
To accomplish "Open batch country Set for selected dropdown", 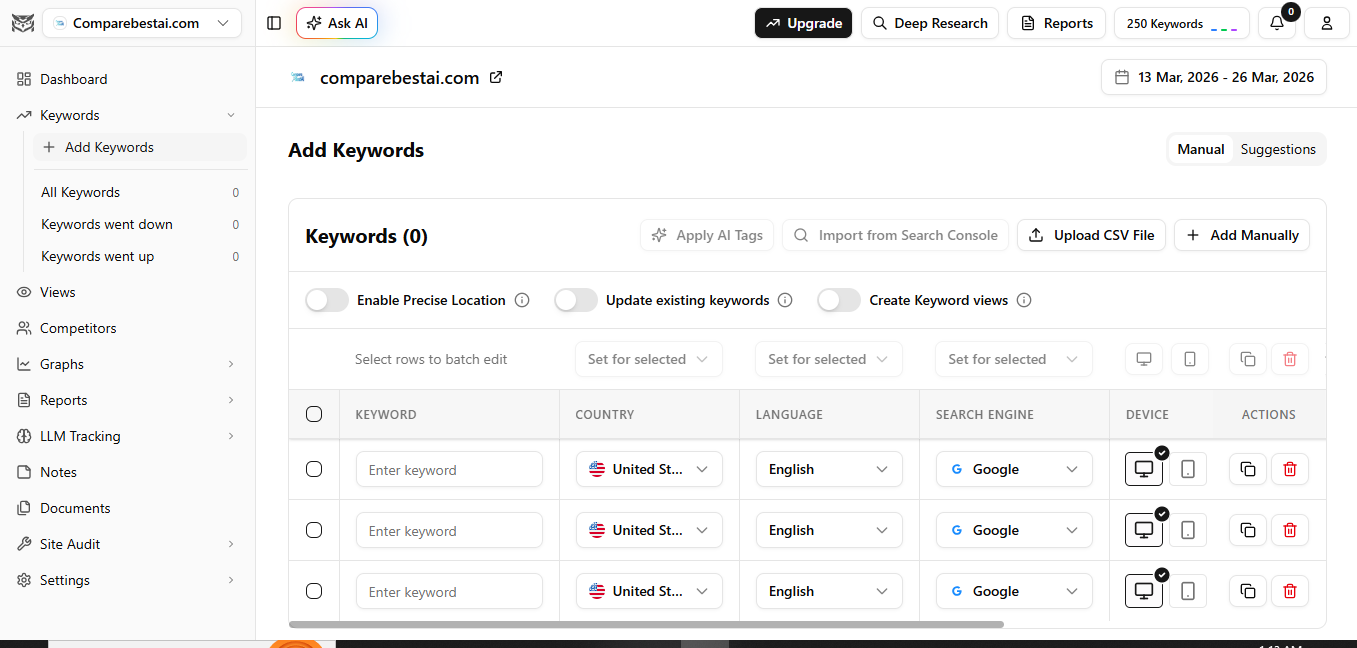I will click(649, 359).
